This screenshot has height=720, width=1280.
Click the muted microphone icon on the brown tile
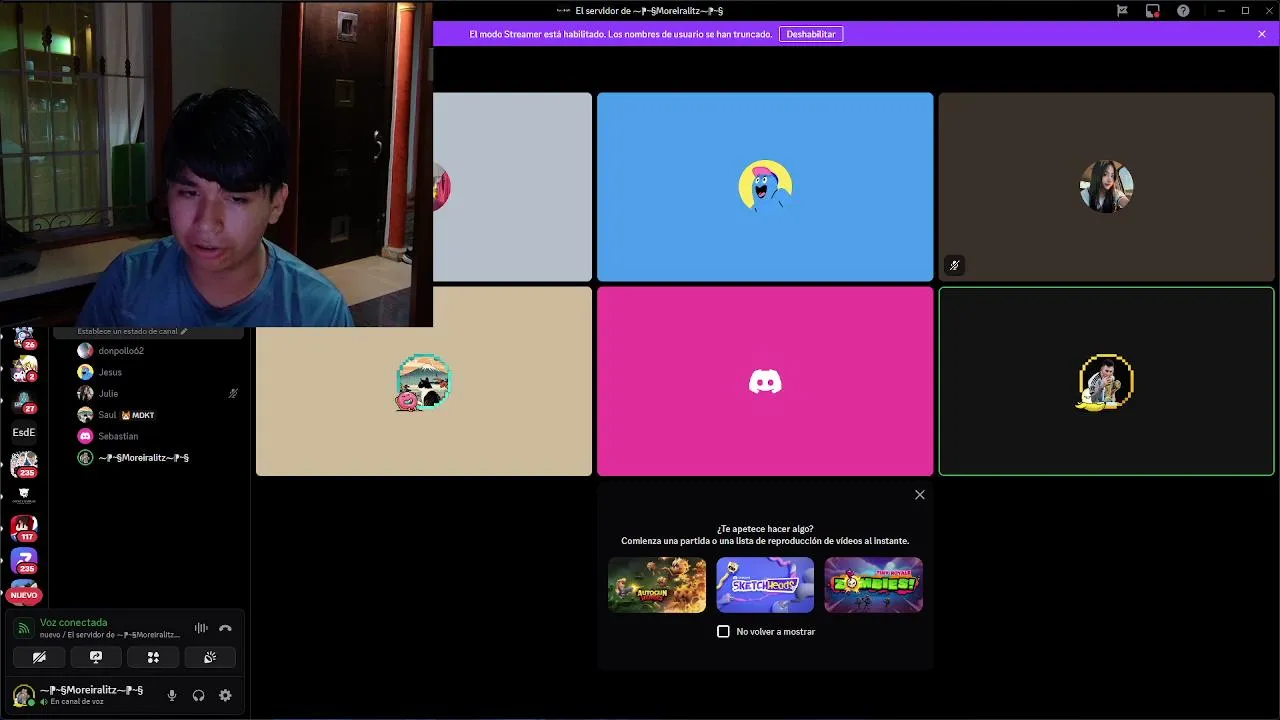(954, 266)
